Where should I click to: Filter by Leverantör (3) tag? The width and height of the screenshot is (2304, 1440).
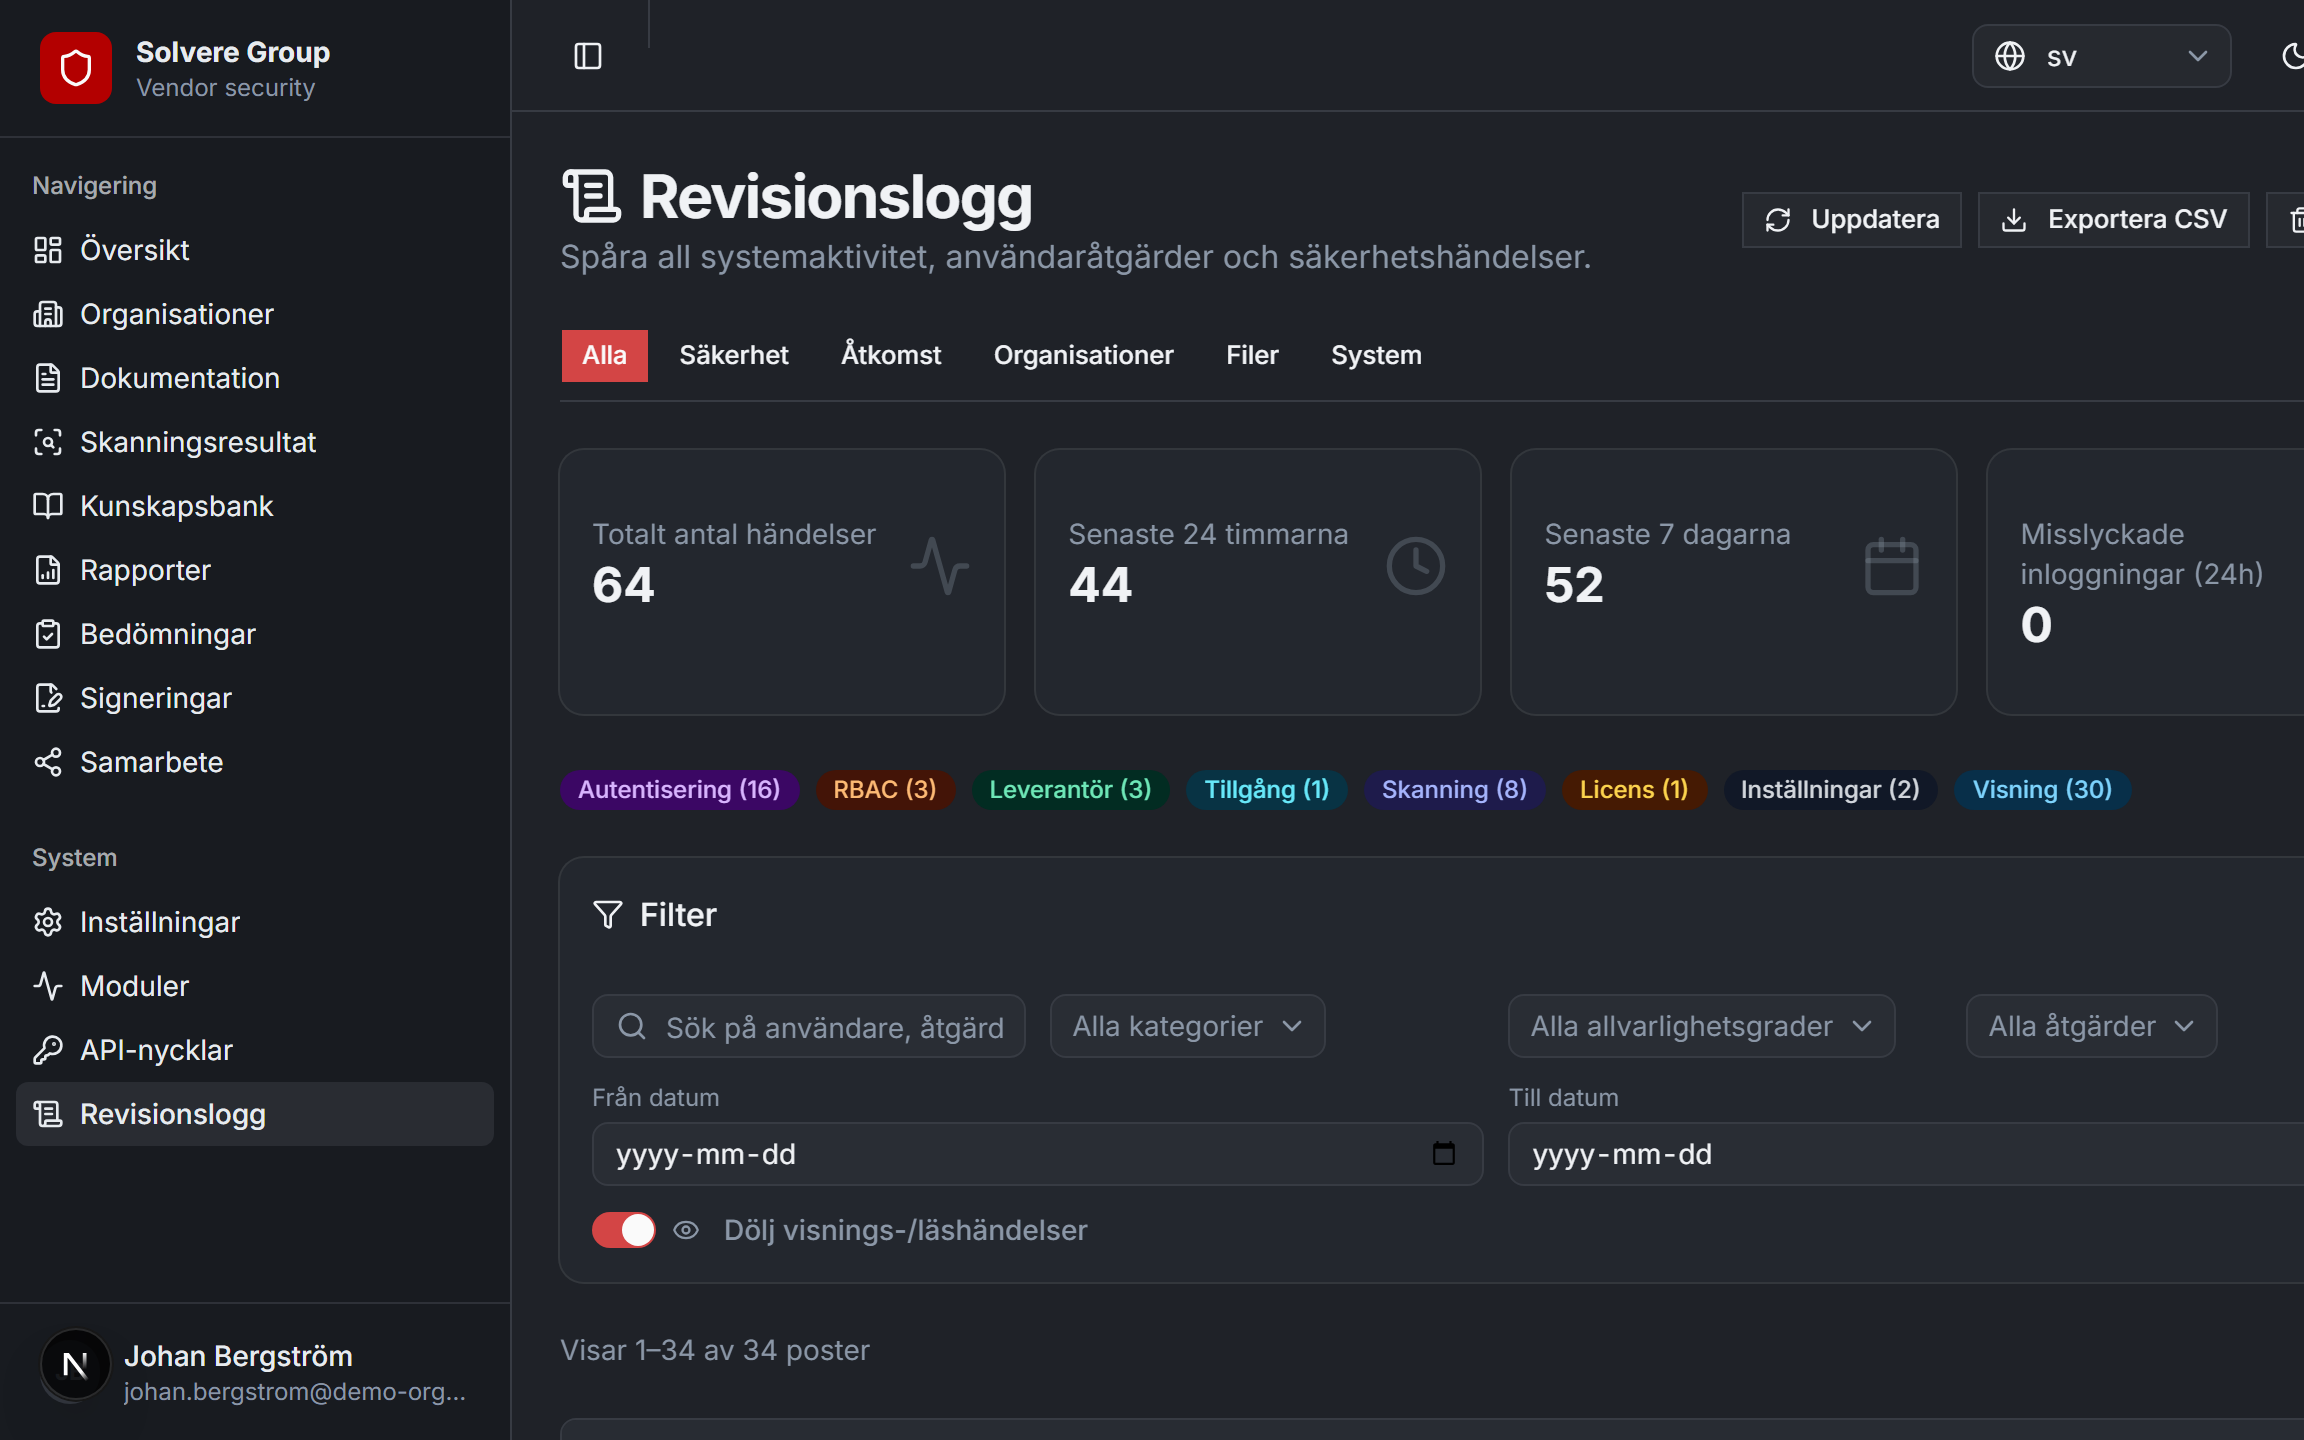[1070, 789]
